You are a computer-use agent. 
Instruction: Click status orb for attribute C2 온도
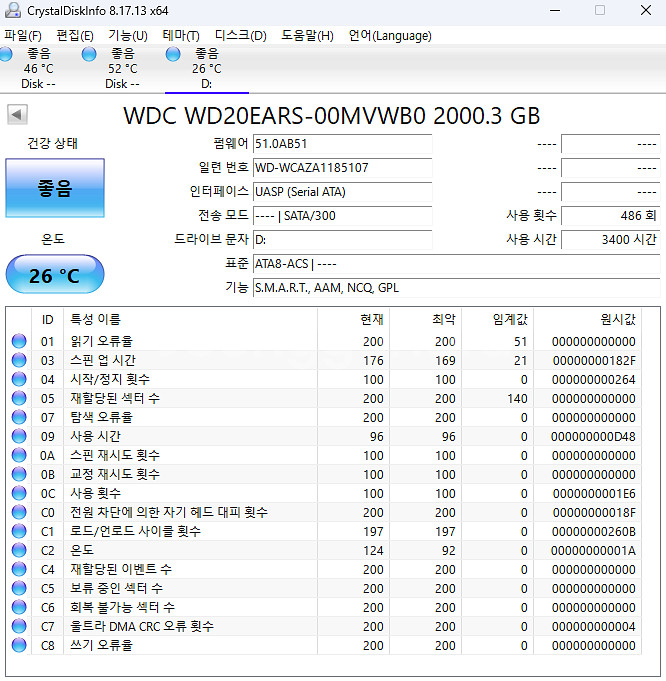click(19, 550)
